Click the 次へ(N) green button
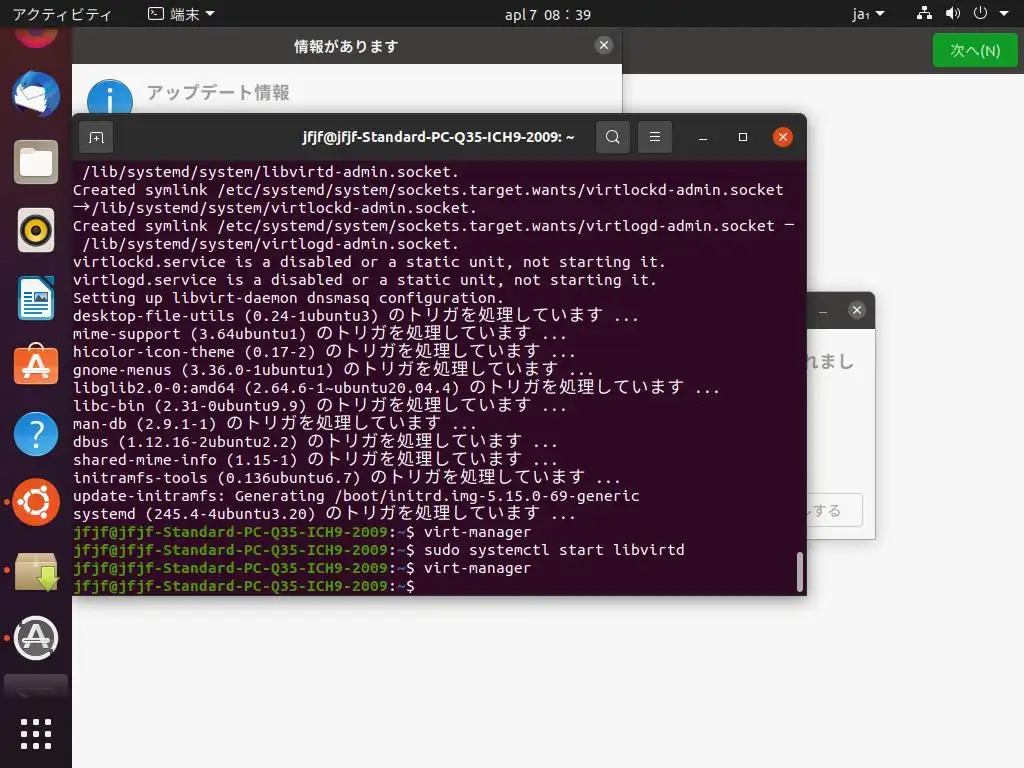Viewport: 1024px width, 768px height. [x=974, y=50]
